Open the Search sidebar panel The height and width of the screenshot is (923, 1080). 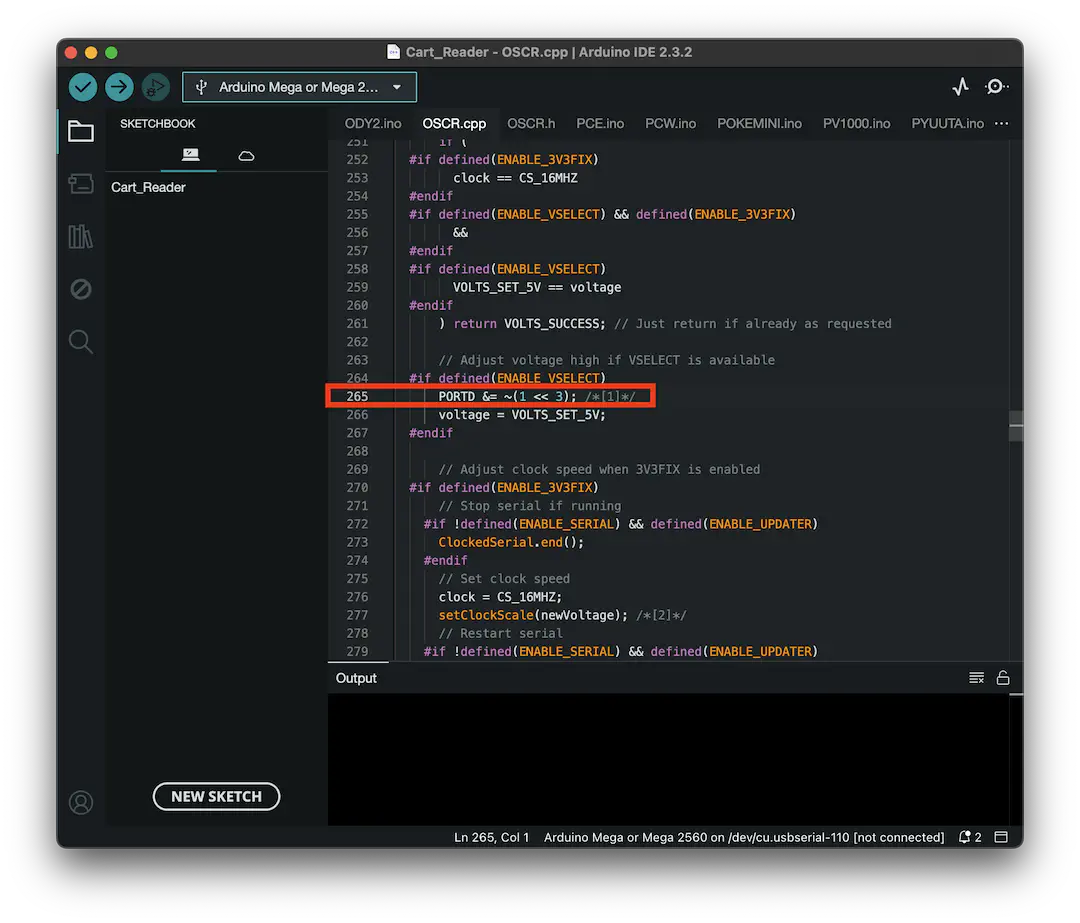click(81, 341)
